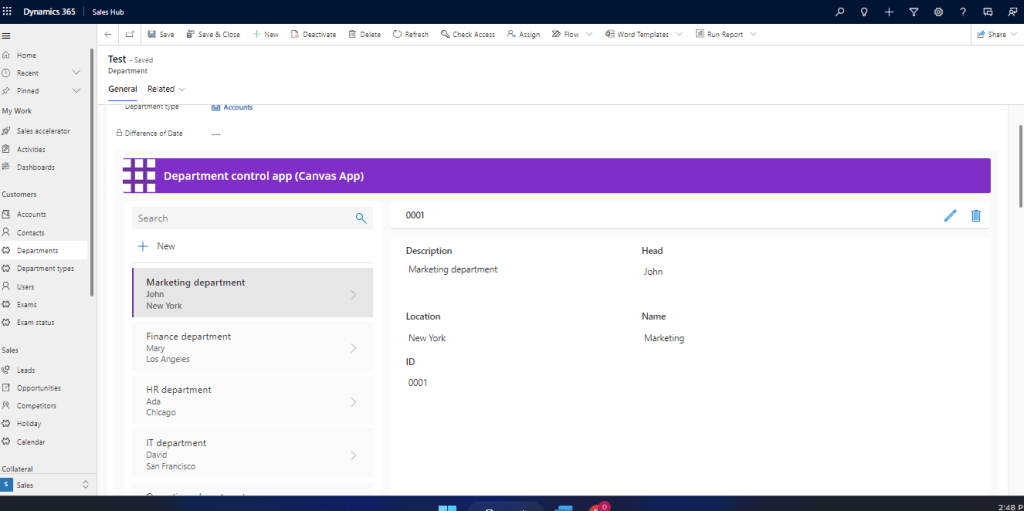1024x511 pixels.
Task: Expand the Pinned section chevron
Action: (x=77, y=91)
